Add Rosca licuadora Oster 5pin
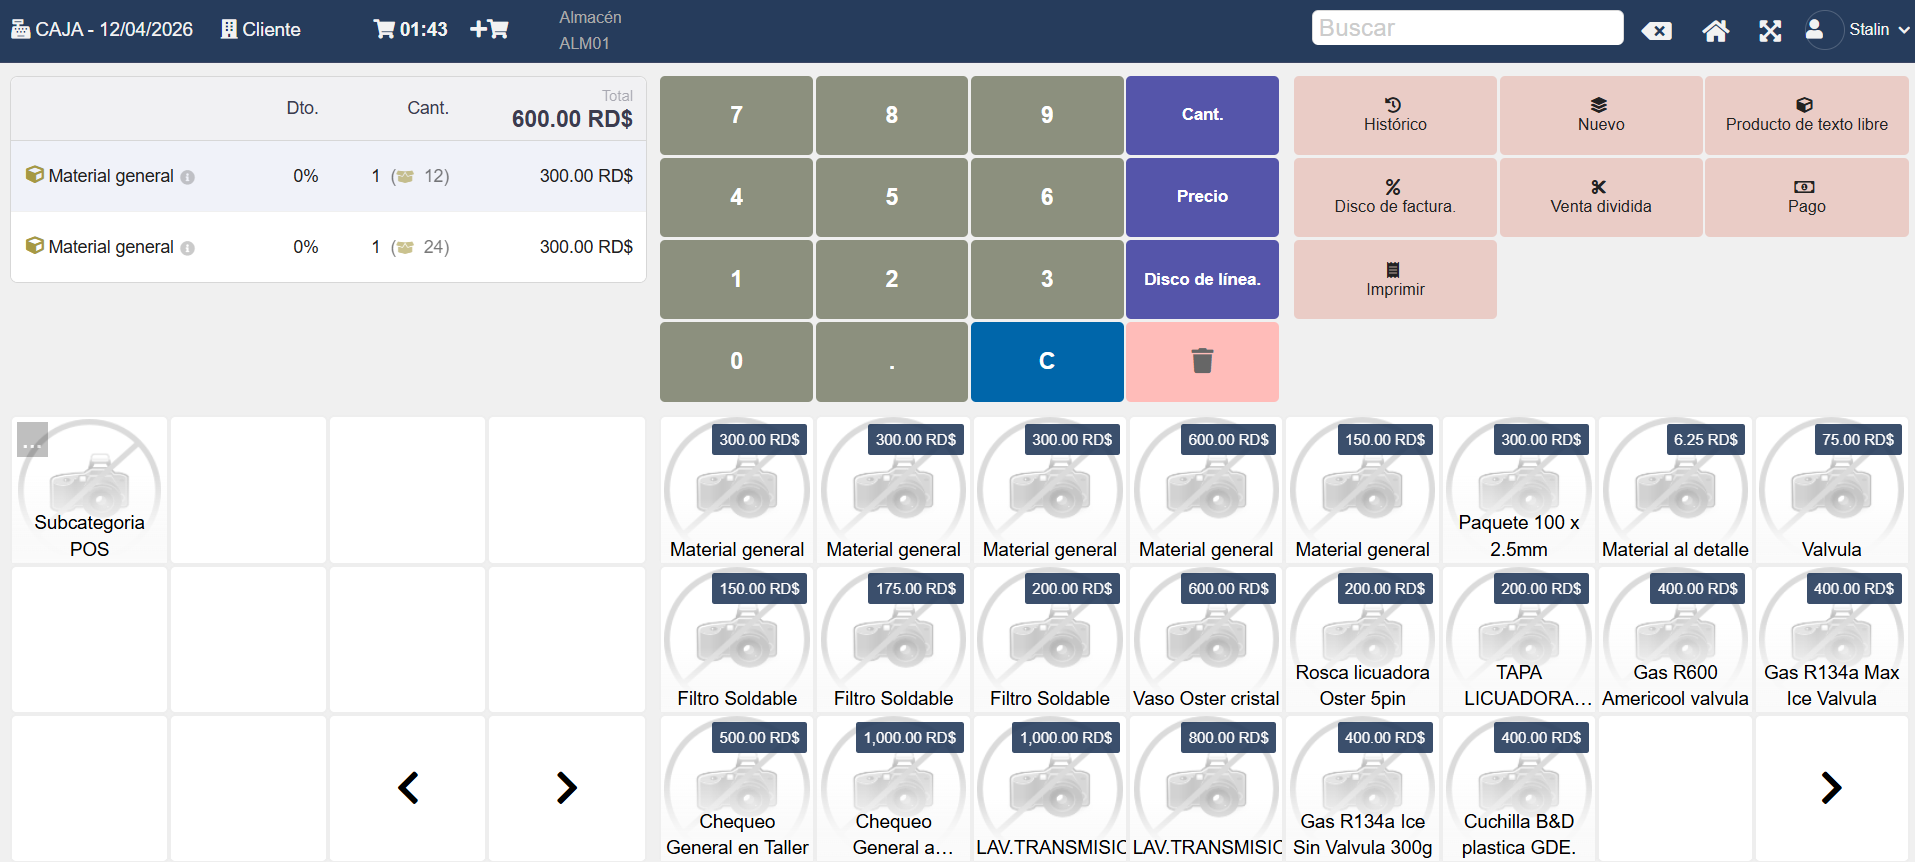This screenshot has height=862, width=1915. pos(1362,640)
